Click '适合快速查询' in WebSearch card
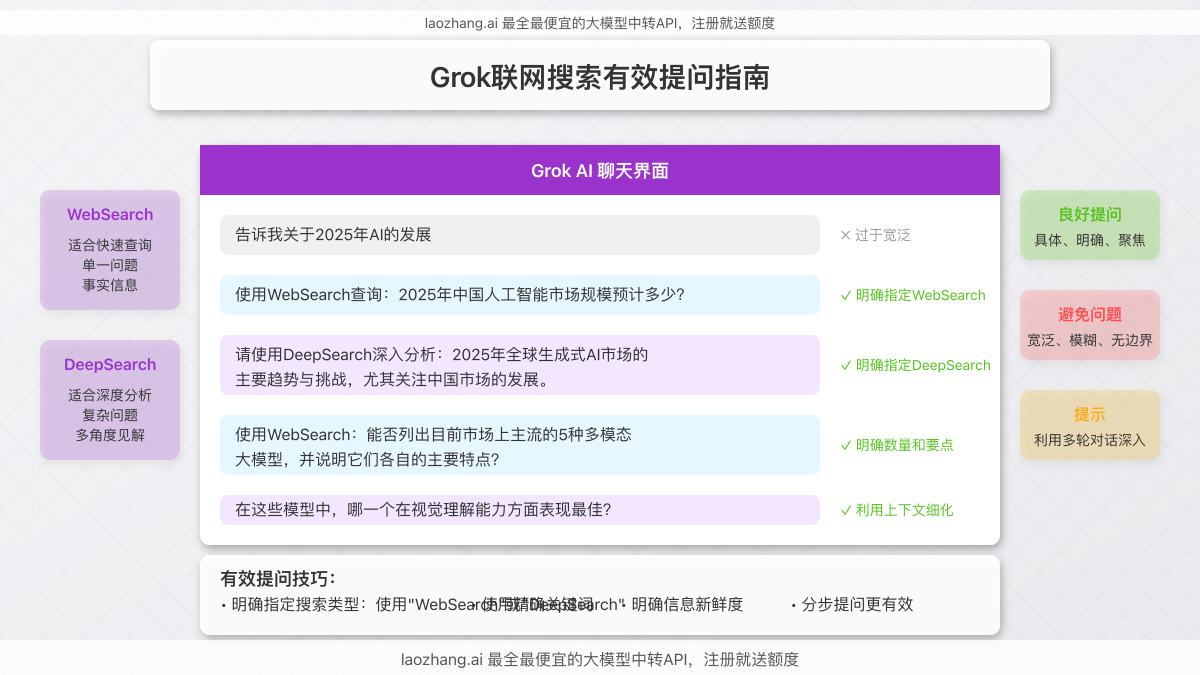The width and height of the screenshot is (1200, 675). pos(110,245)
